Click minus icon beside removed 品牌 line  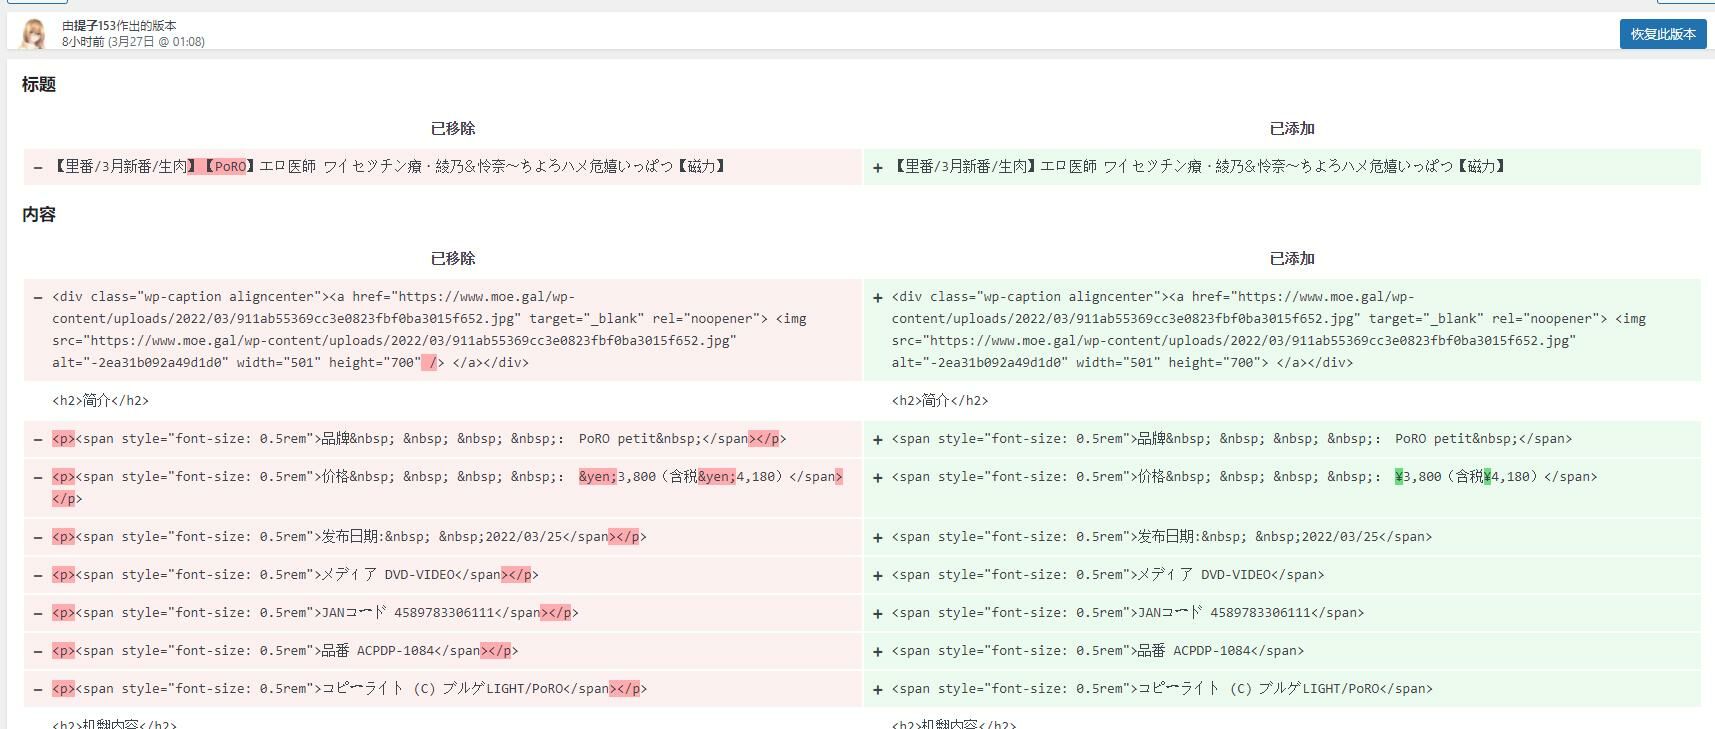(38, 440)
